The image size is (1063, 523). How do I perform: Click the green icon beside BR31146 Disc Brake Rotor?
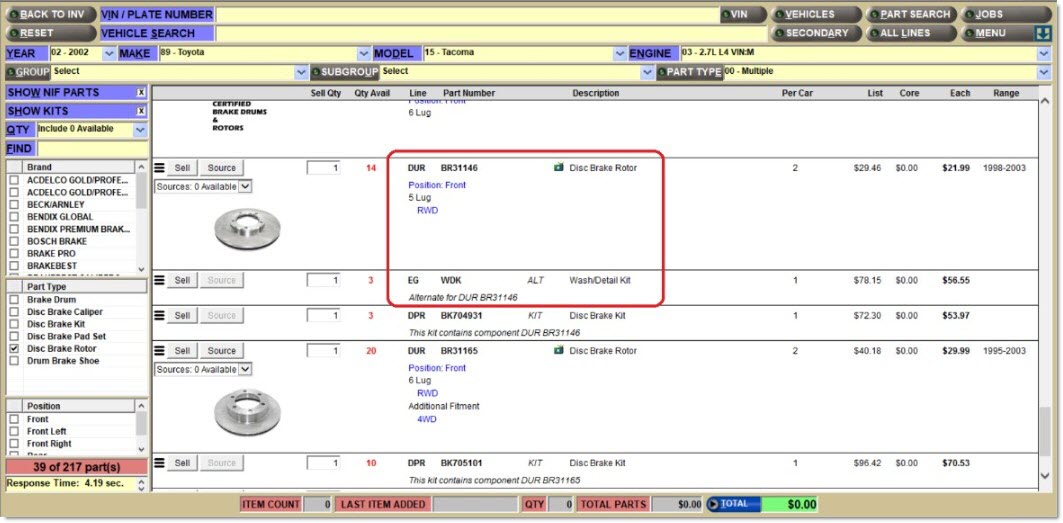click(558, 168)
